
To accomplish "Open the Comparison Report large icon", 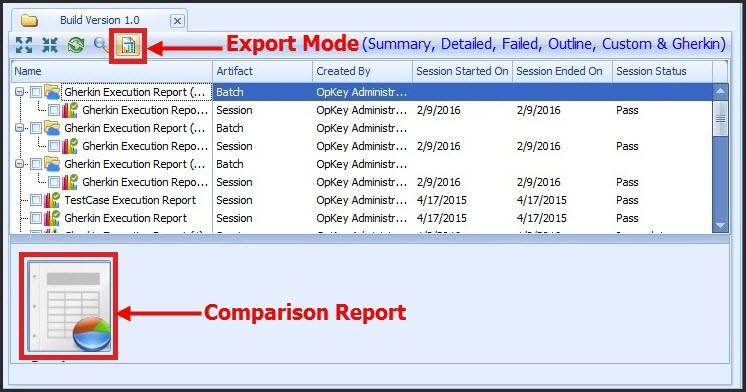I will pos(69,306).
